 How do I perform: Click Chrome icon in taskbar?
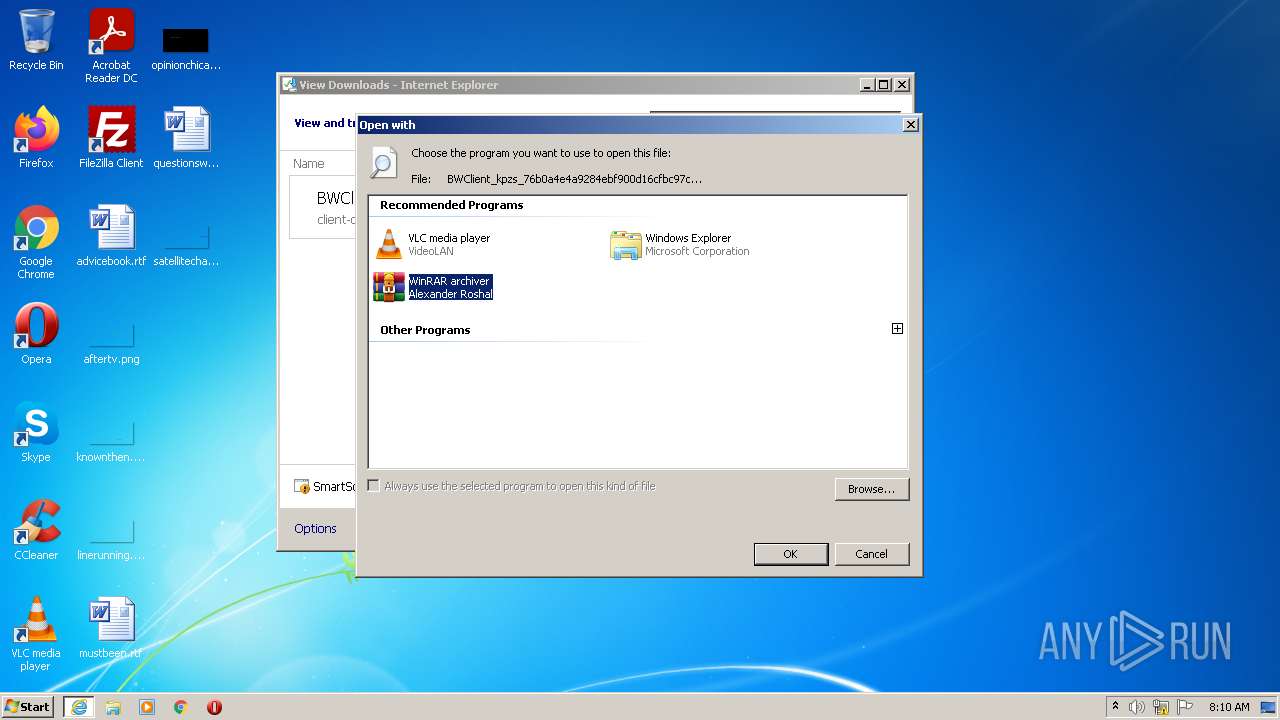[181, 707]
